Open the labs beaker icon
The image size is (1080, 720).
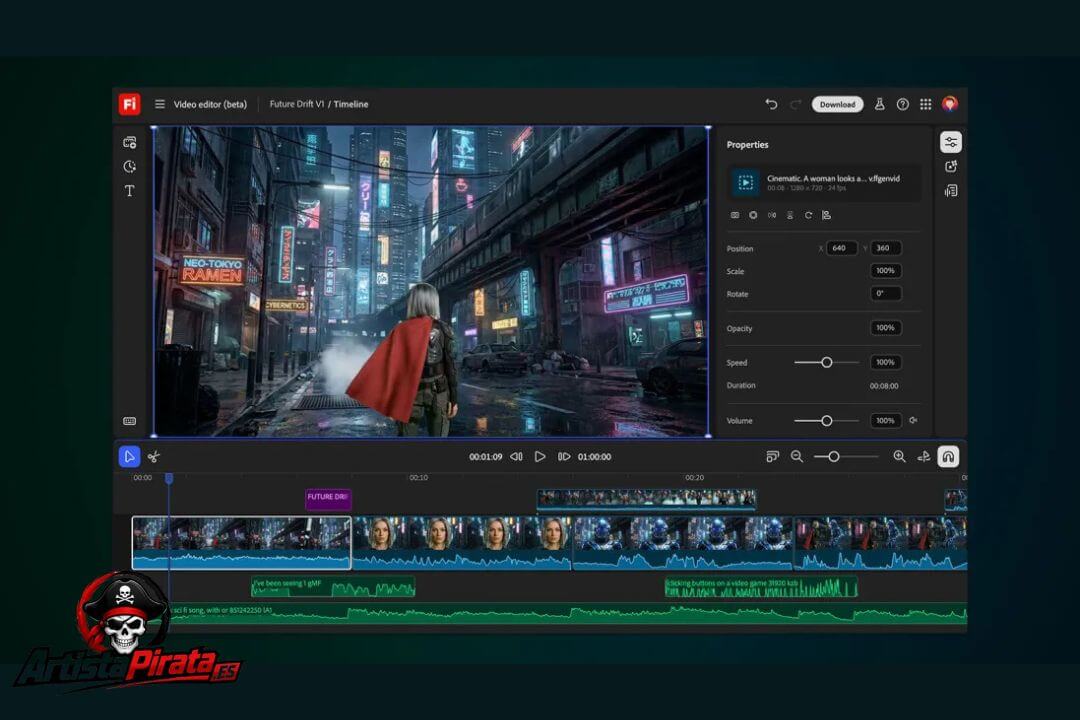(880, 104)
